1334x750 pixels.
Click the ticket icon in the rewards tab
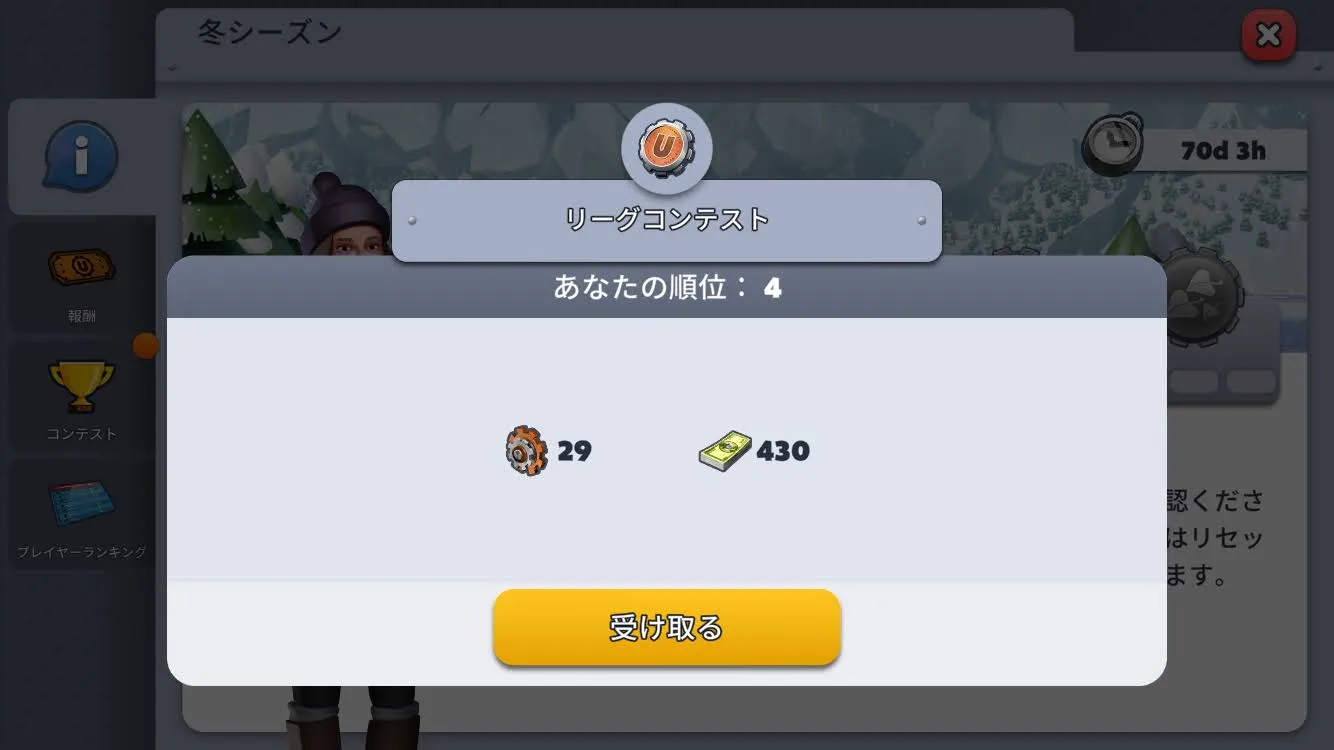[x=81, y=267]
